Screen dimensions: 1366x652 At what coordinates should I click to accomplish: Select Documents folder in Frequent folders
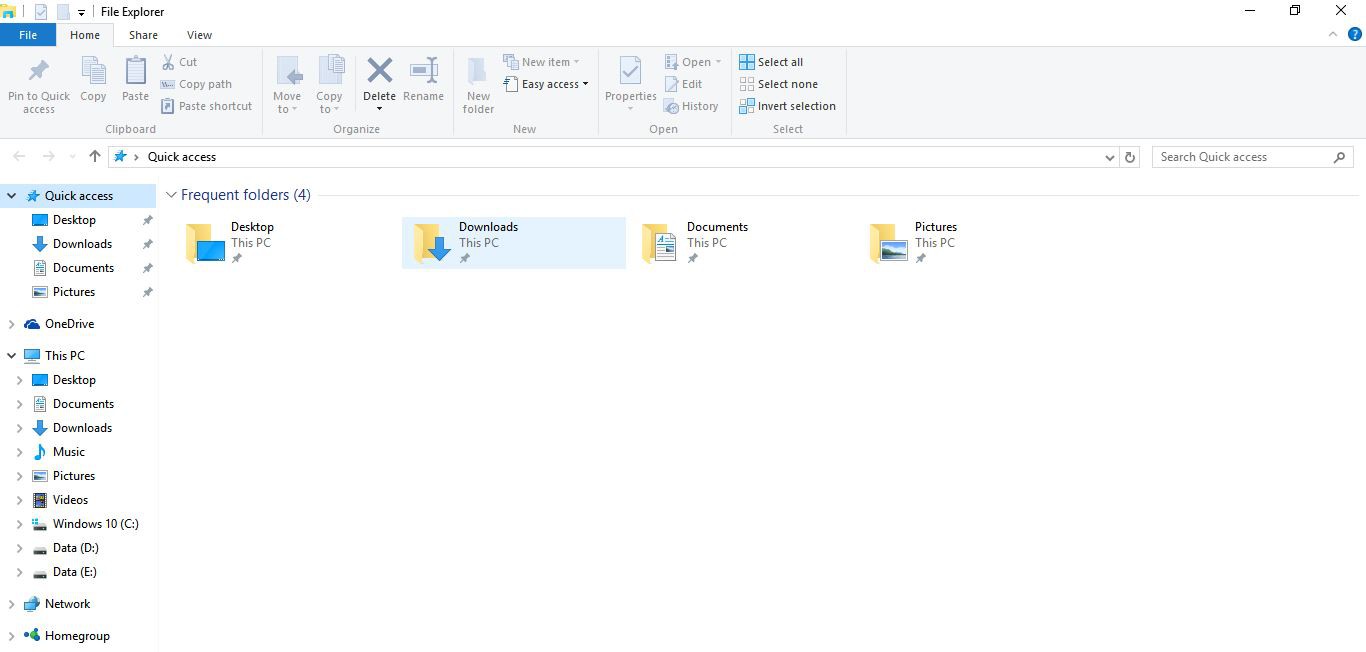[x=742, y=243]
